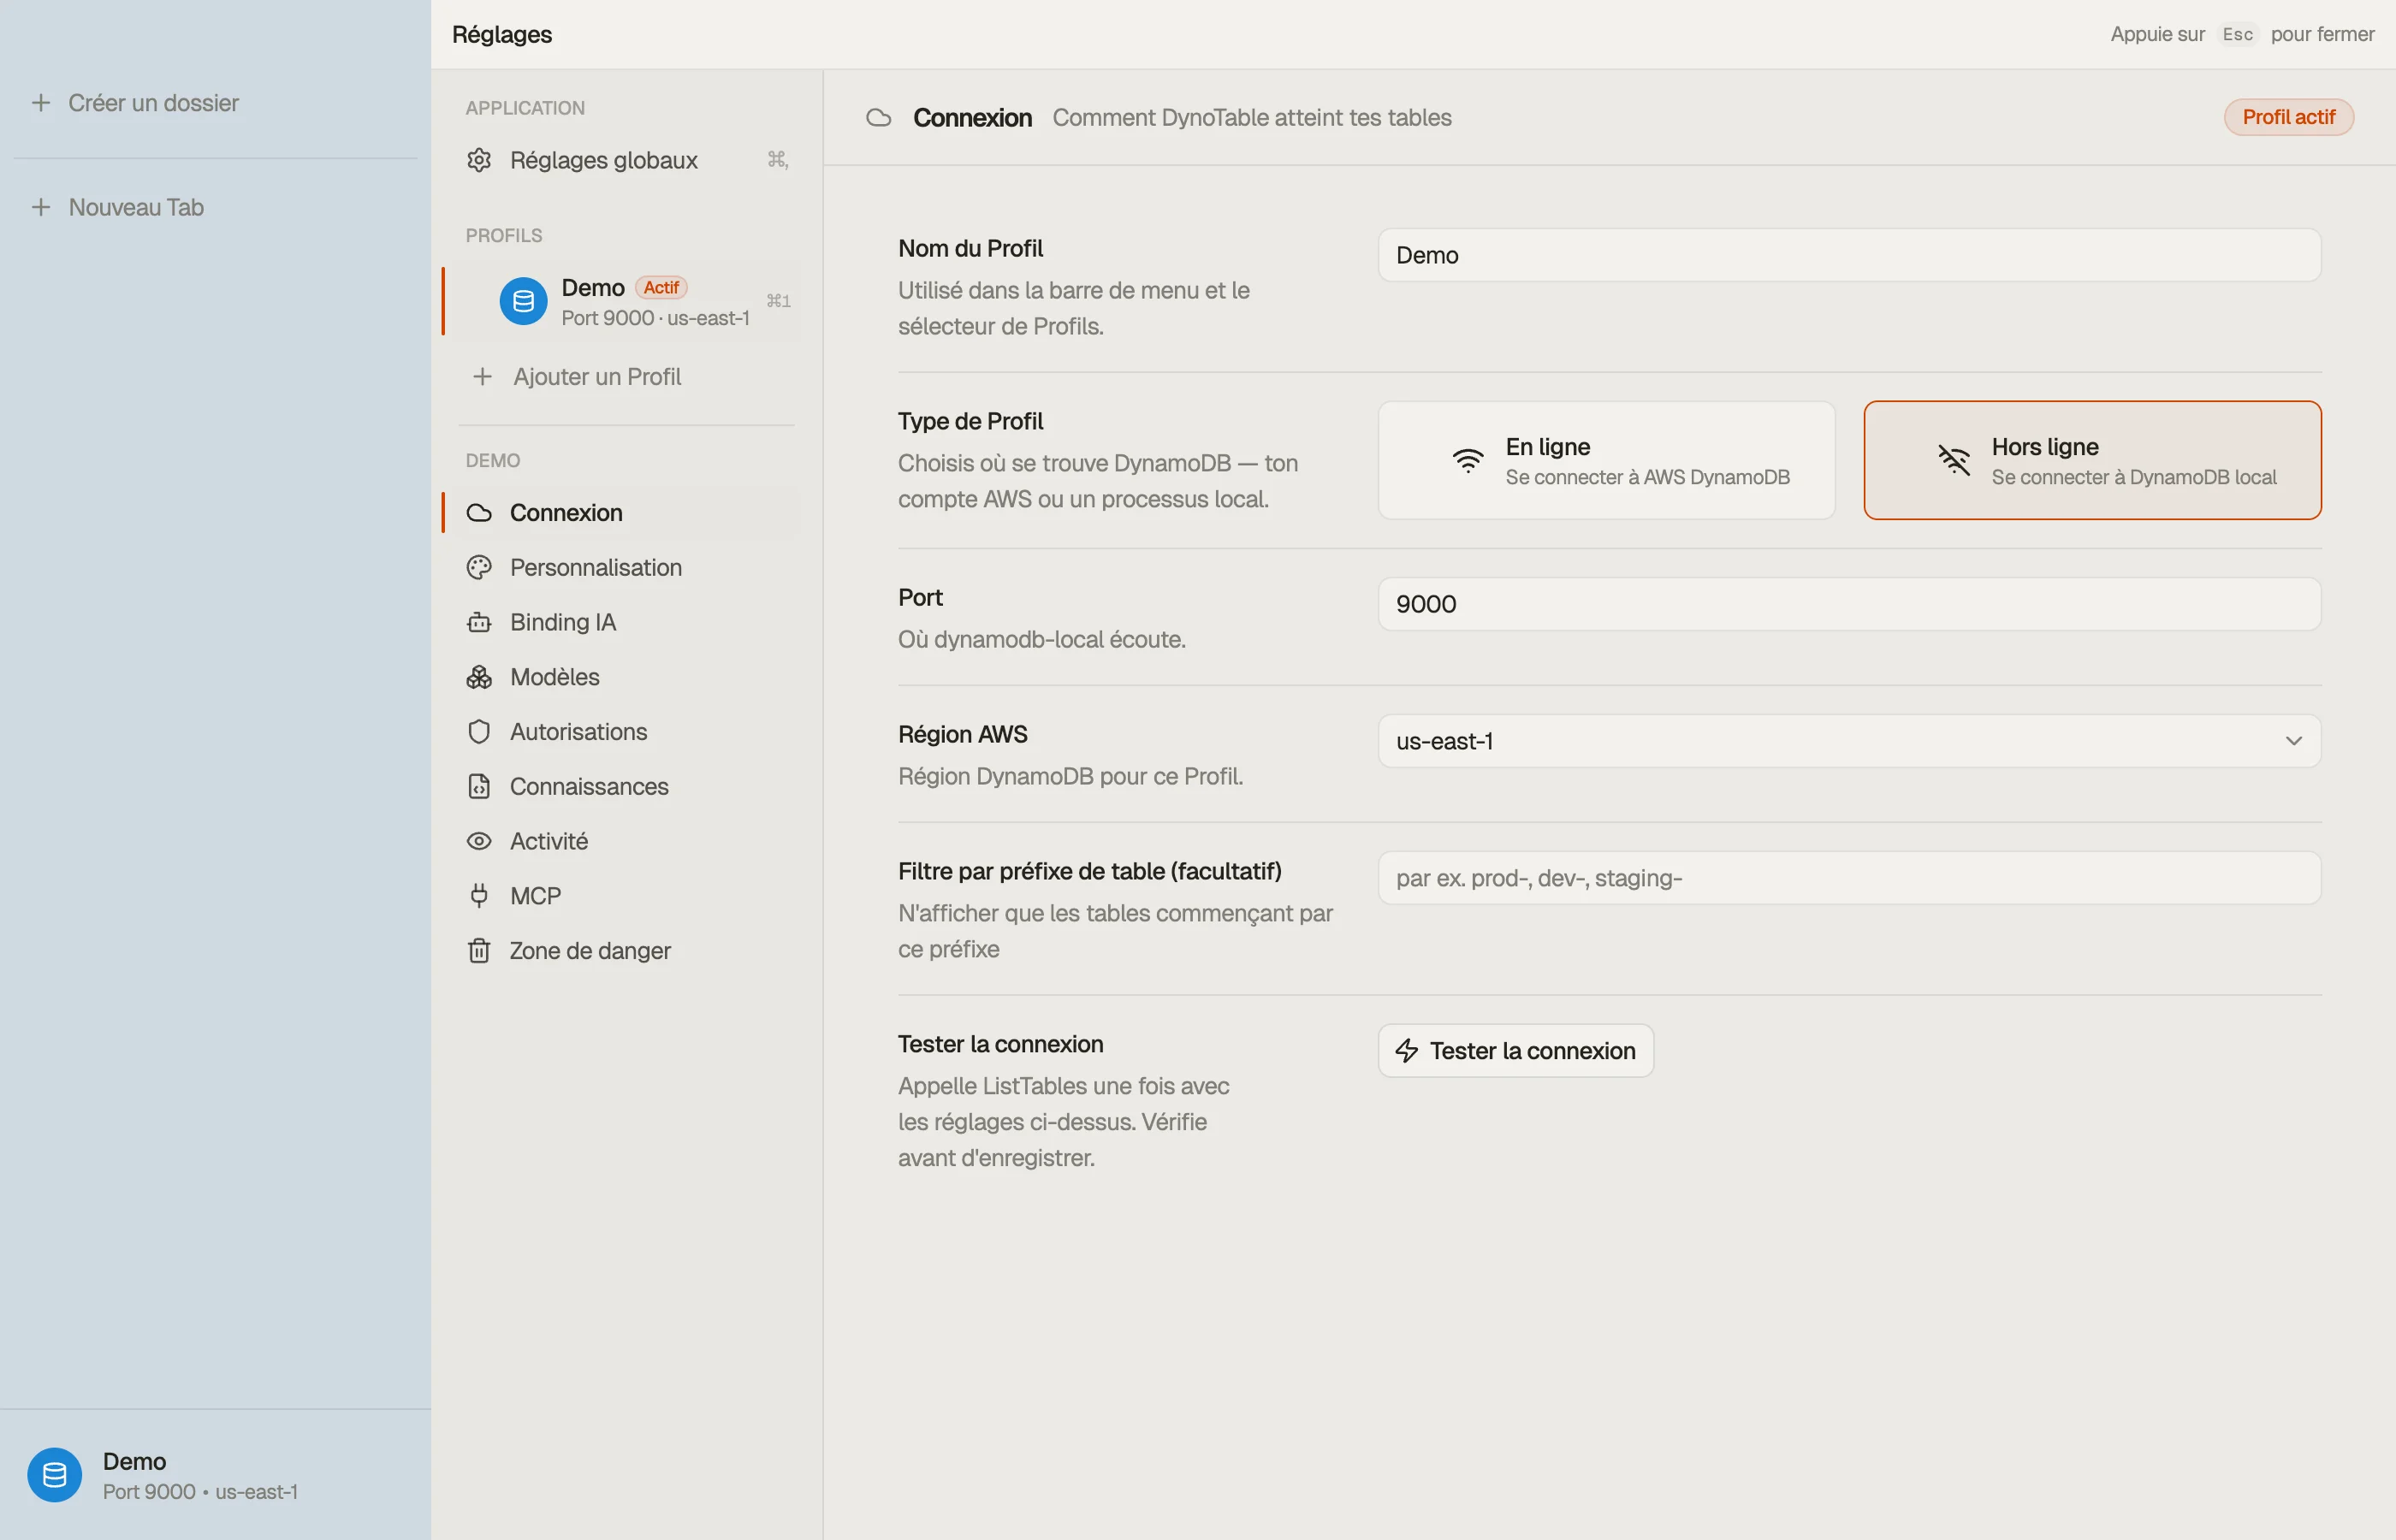This screenshot has height=1540, width=2396.
Task: Expand the Région AWS us-east-1 dropdown
Action: point(1849,741)
